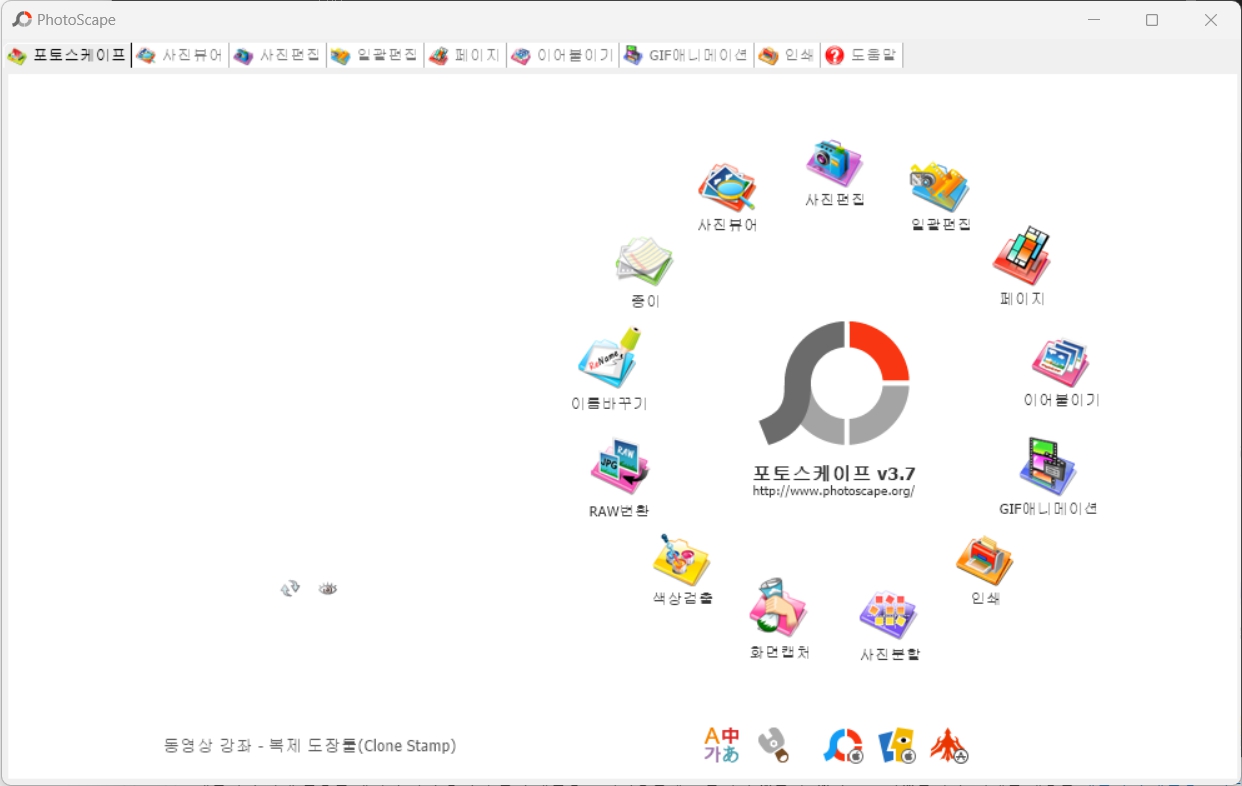1242x786 pixels.
Task: Open 동영상 강좌 - 복제 도장툴 link
Action: pos(310,746)
